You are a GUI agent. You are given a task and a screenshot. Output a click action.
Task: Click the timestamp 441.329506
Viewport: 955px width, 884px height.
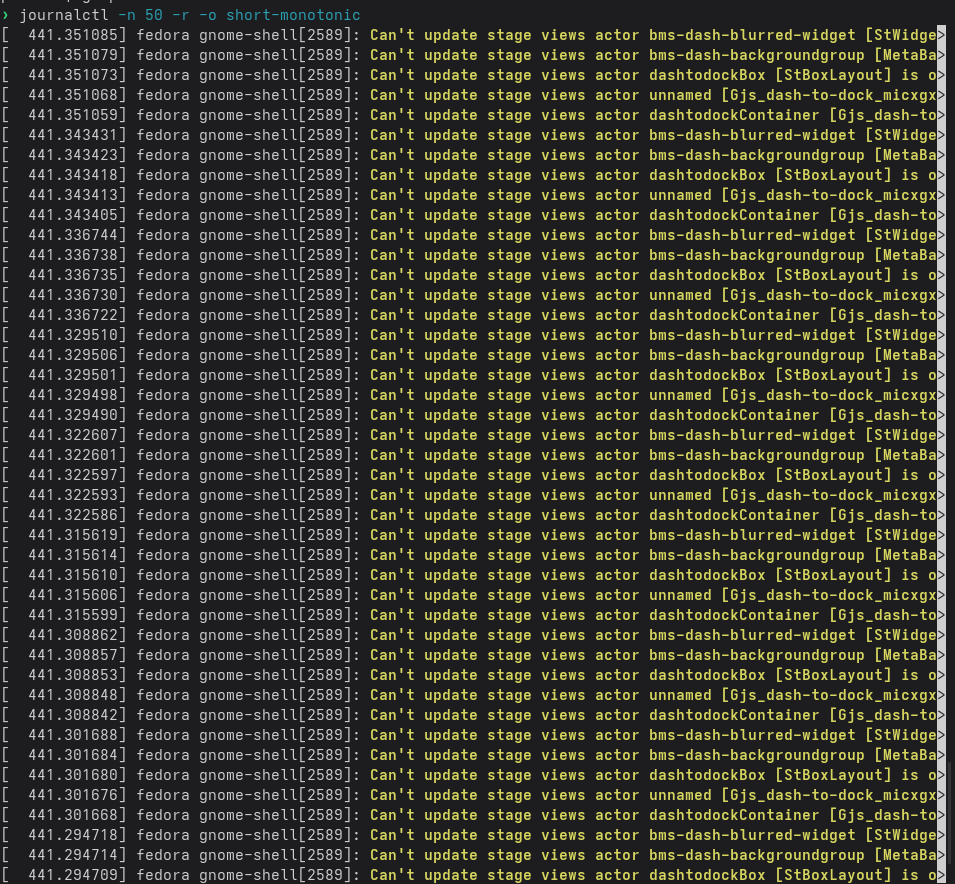[73, 355]
